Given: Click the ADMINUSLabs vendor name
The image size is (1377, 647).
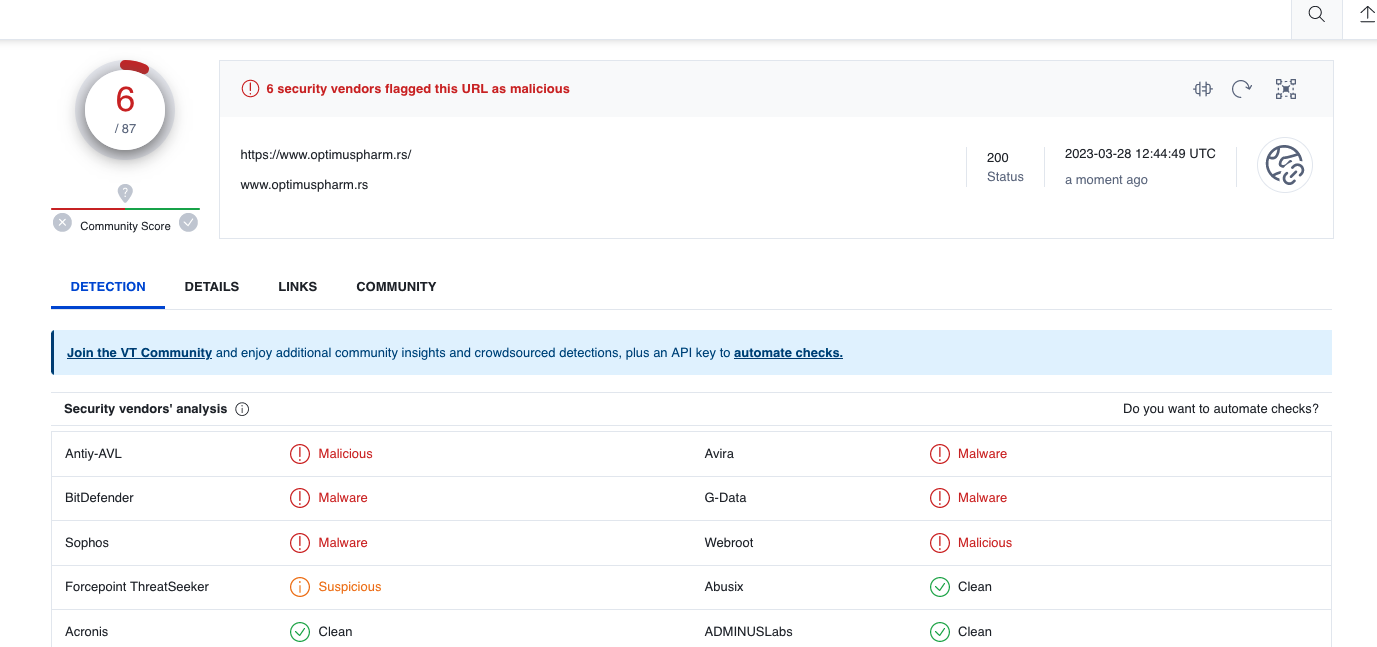Looking at the screenshot, I should (749, 632).
